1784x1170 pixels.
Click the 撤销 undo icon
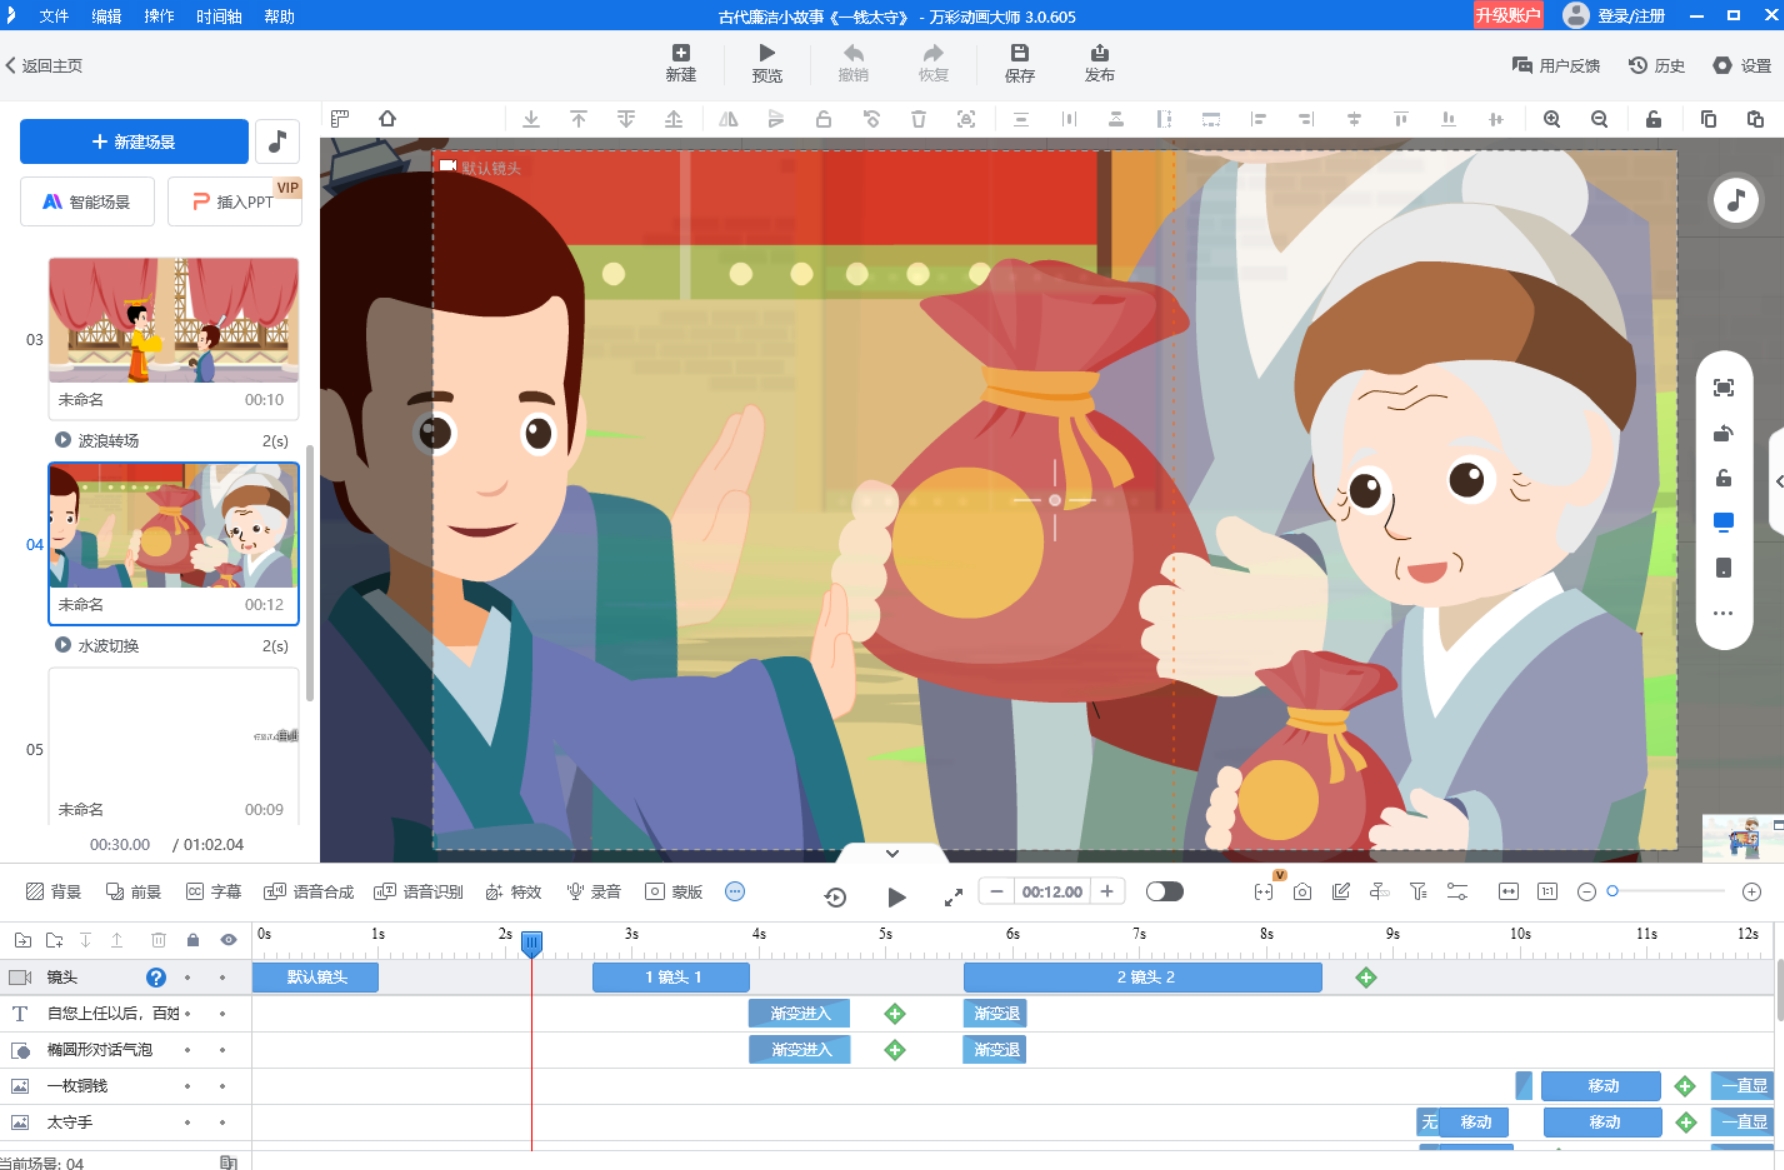(x=853, y=63)
